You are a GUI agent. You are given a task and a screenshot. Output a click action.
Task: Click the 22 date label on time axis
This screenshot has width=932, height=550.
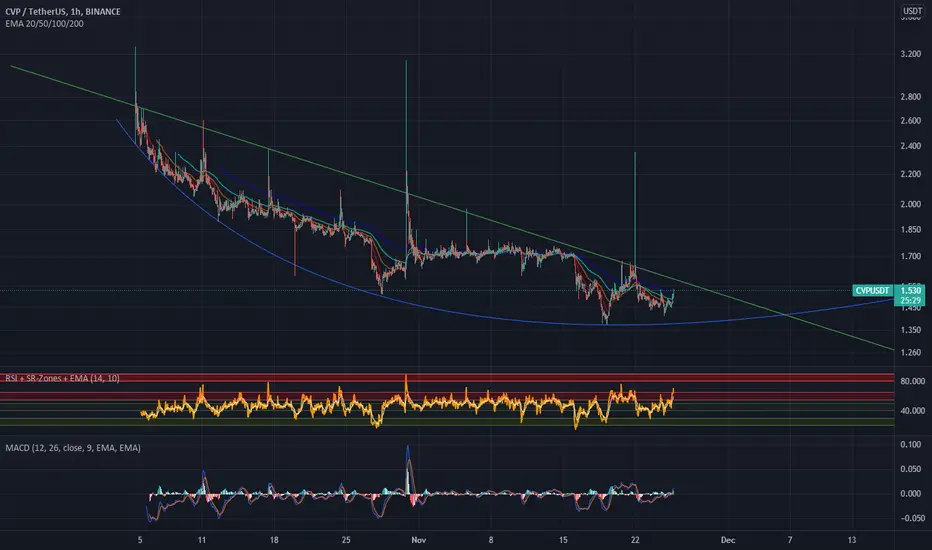click(x=635, y=540)
